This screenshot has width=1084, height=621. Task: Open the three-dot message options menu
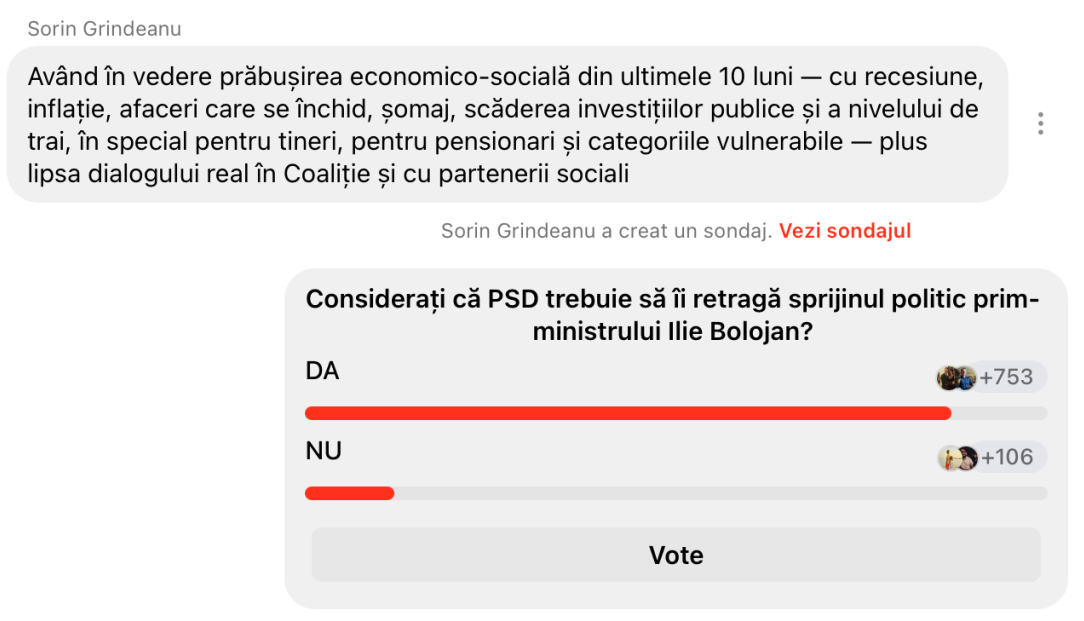(1041, 124)
